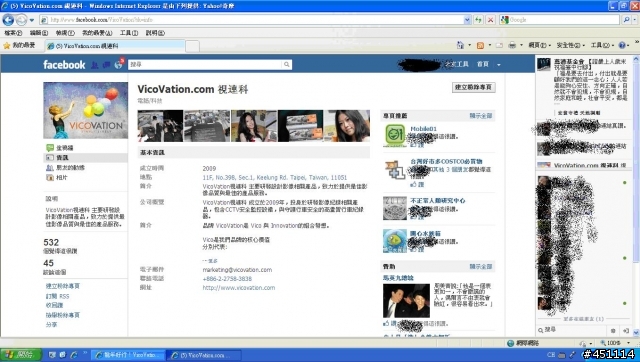Viewport: 640px width, 362px height.
Task: Open 塗鴉牆 in the page sidebar
Action: point(64,148)
